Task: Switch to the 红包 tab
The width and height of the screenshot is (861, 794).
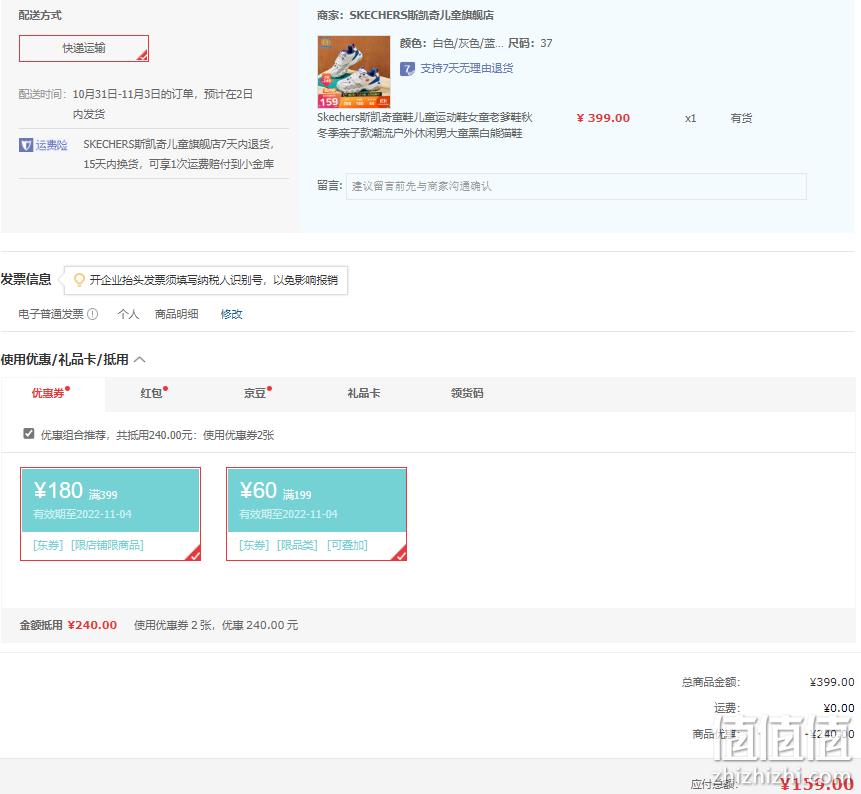Action: pos(154,393)
